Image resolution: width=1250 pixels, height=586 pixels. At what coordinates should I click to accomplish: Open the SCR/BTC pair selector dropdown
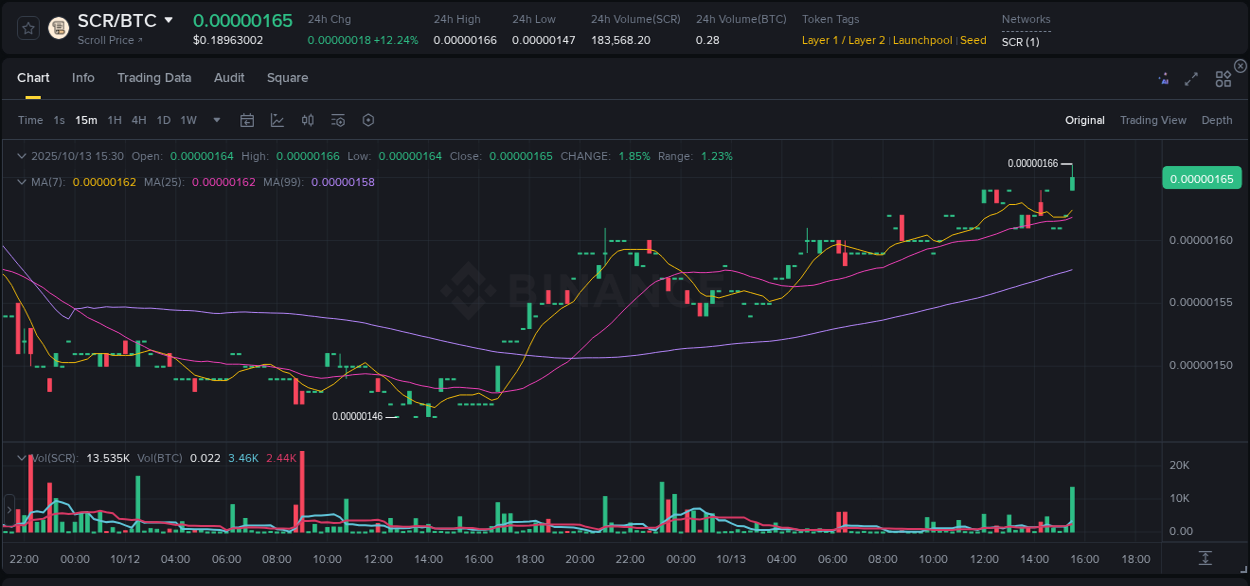click(x=168, y=19)
